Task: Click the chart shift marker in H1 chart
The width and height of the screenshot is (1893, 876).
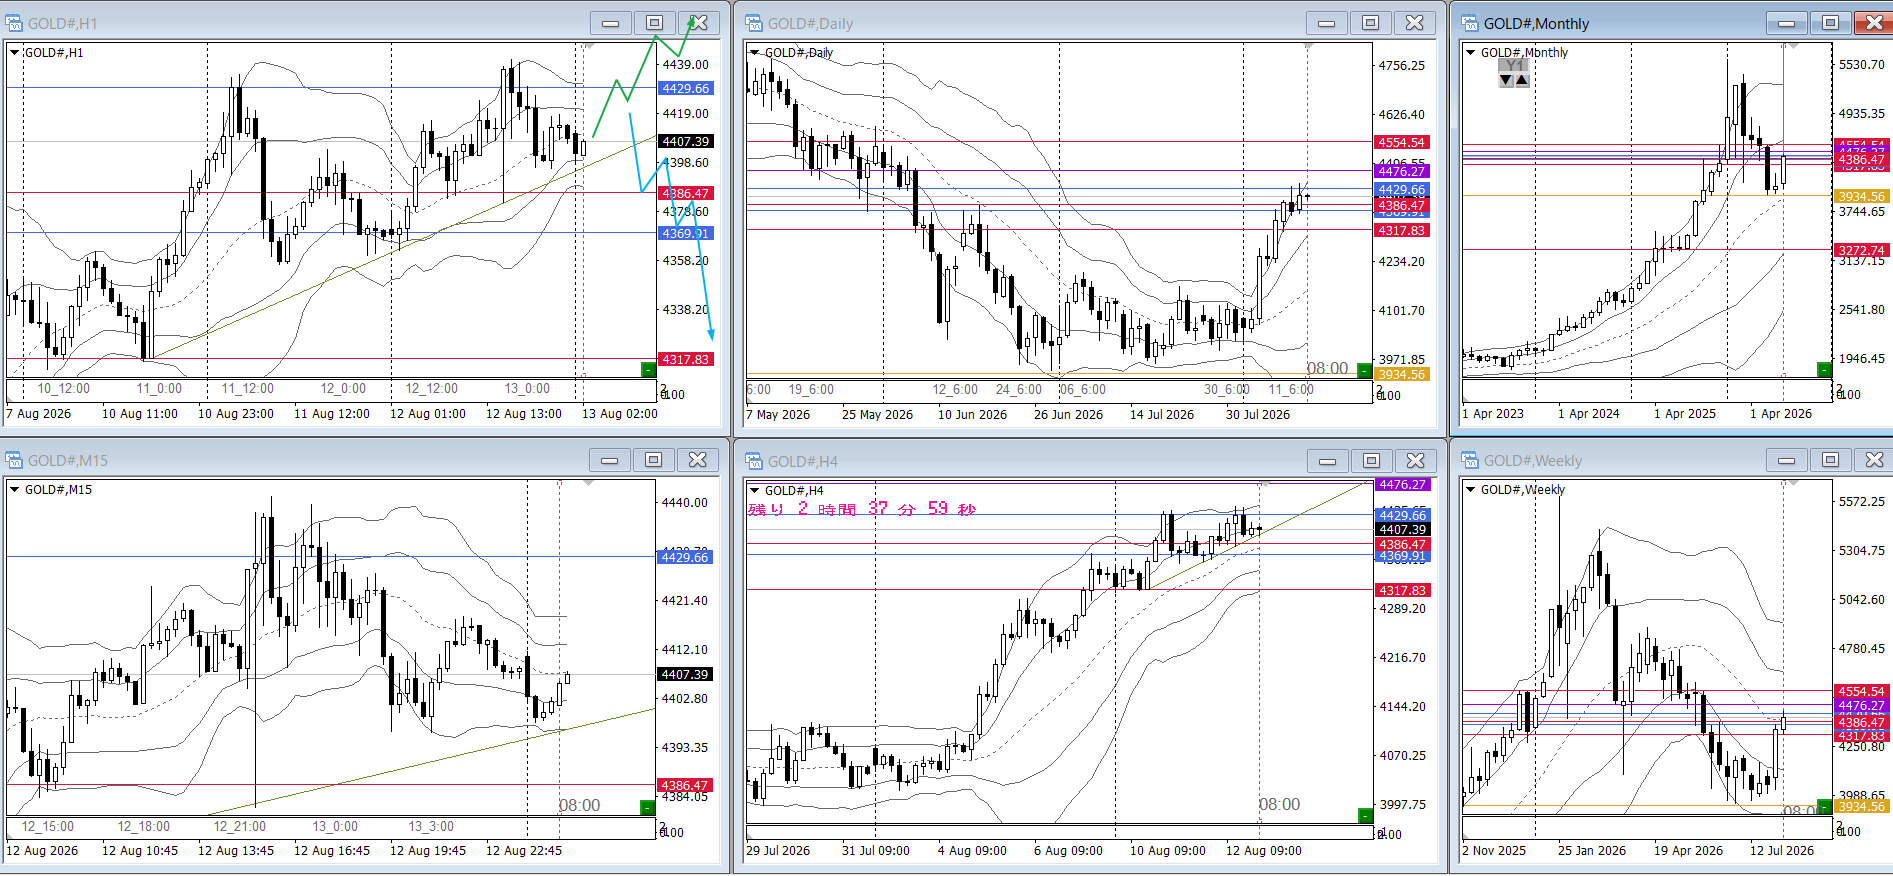Action: click(589, 46)
